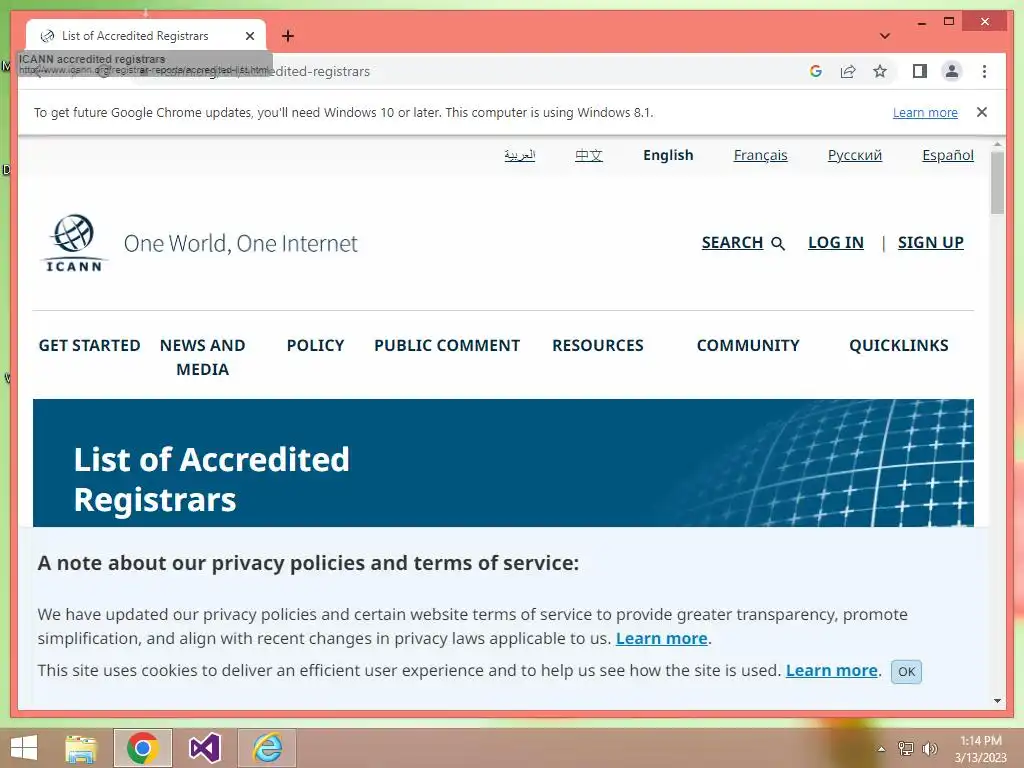Open Chrome three-dot menu
The image size is (1024, 768).
tap(984, 71)
